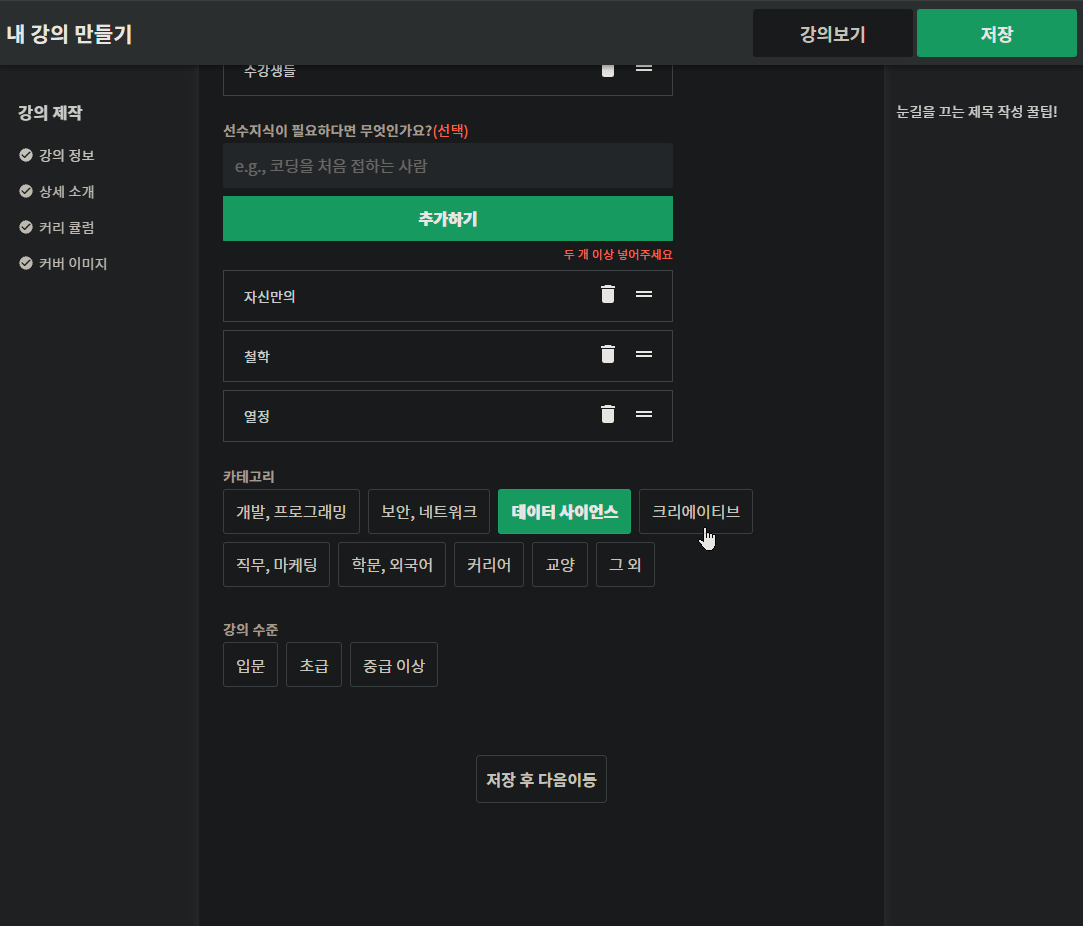Pick the 직무, 마케팅 category

(x=276, y=565)
